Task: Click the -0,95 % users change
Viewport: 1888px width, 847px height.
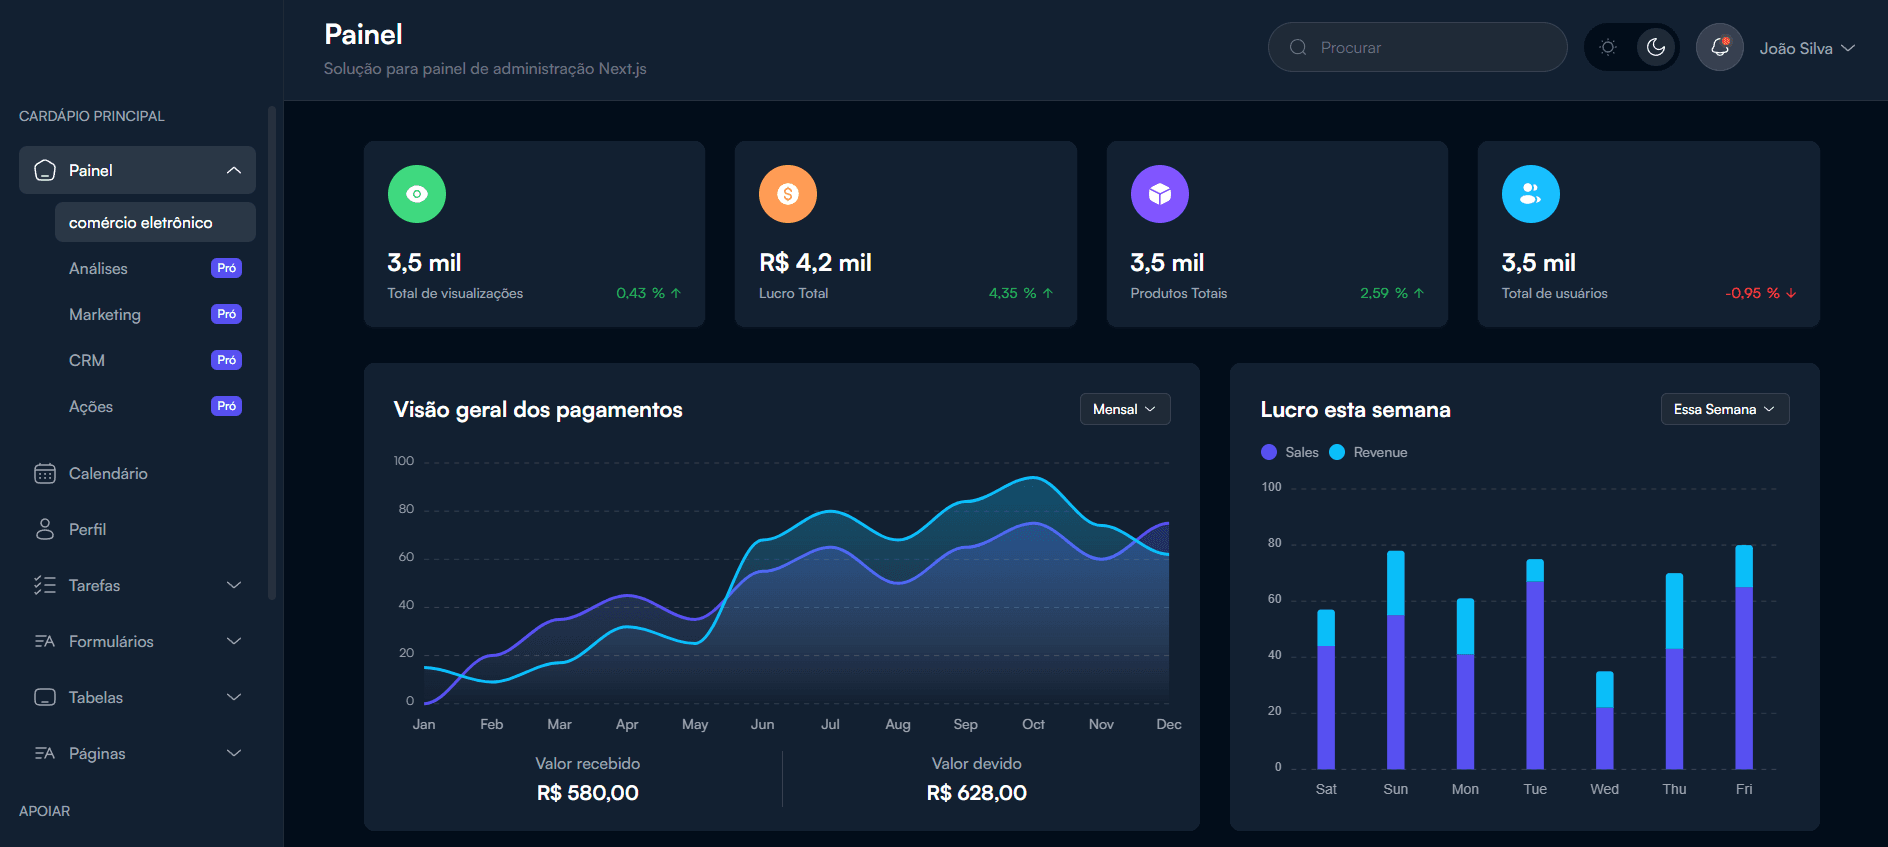Action: click(x=1761, y=293)
